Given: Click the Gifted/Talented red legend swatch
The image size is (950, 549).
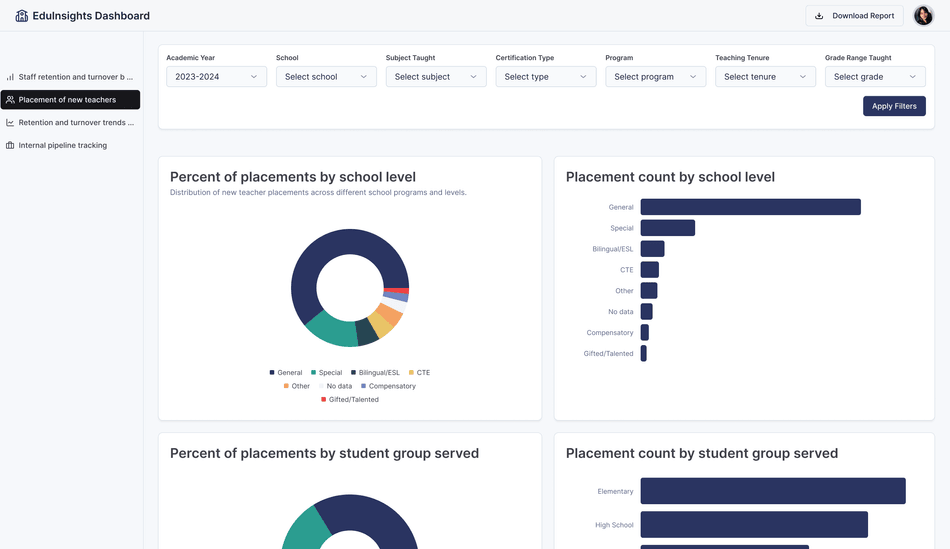Looking at the screenshot, I should coord(323,400).
